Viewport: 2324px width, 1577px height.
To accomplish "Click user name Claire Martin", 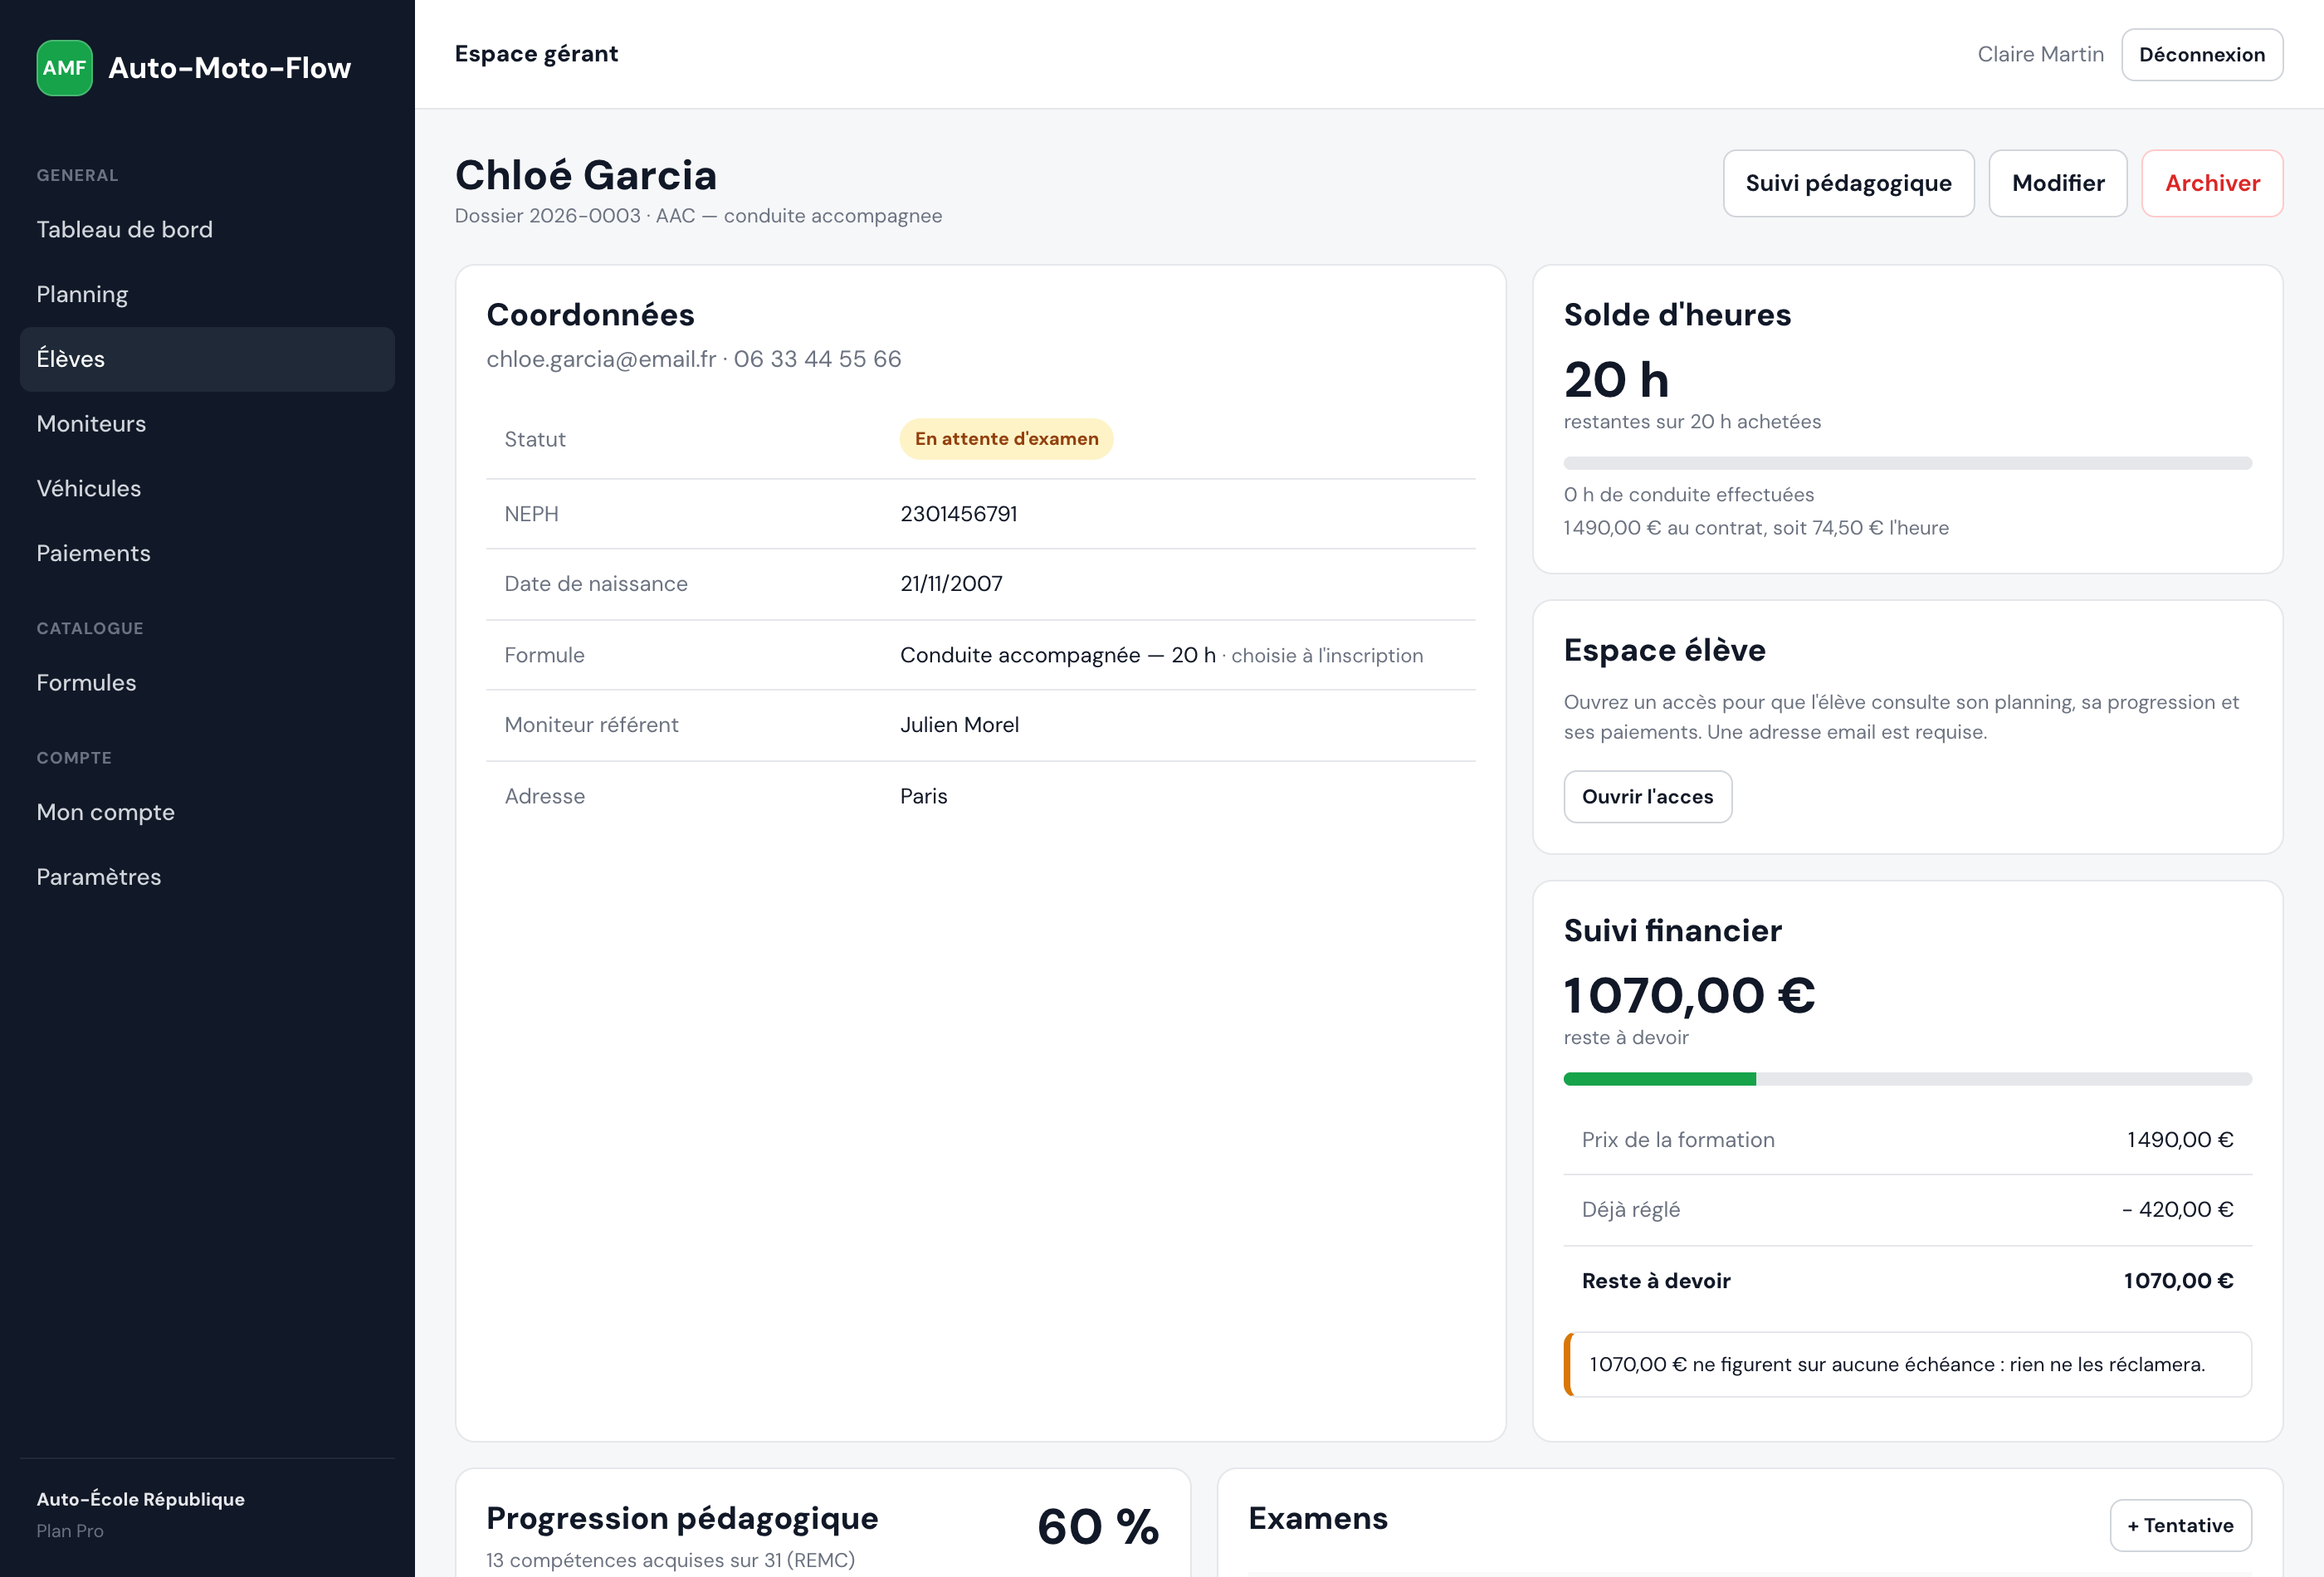I will click(2040, 55).
